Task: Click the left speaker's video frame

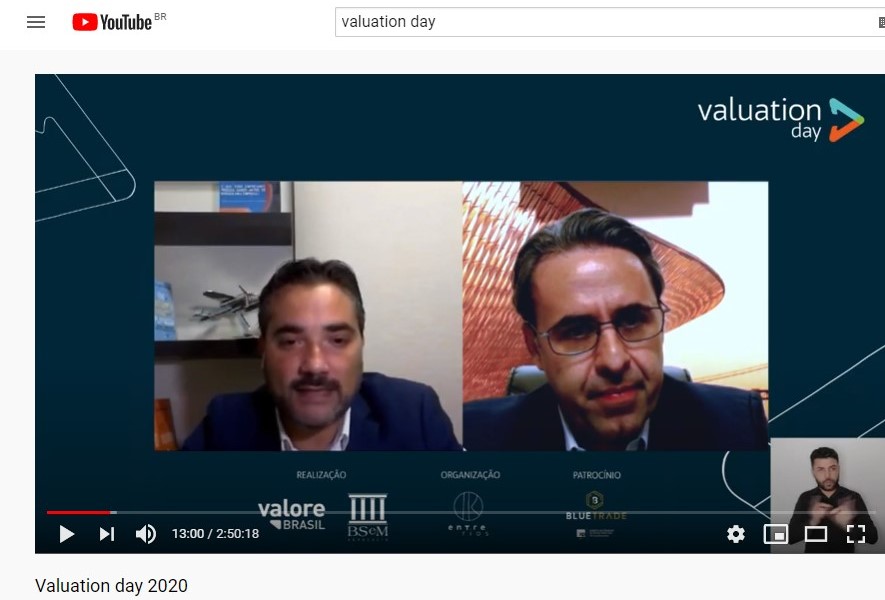Action: [308, 316]
